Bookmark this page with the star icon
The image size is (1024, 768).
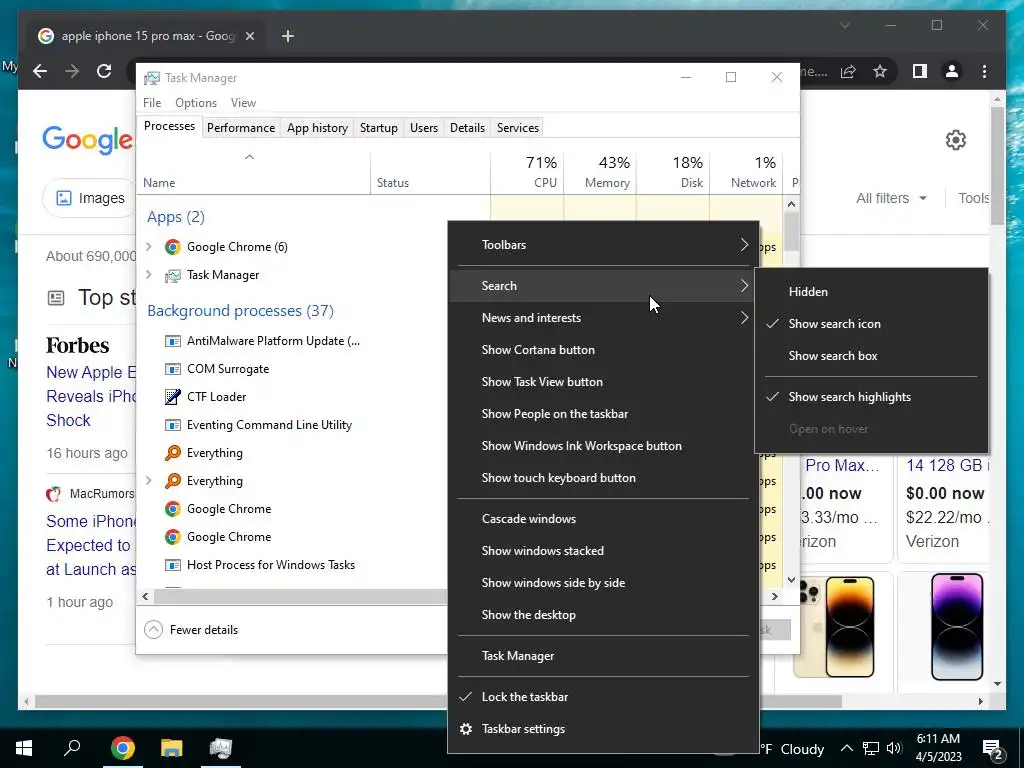(880, 71)
